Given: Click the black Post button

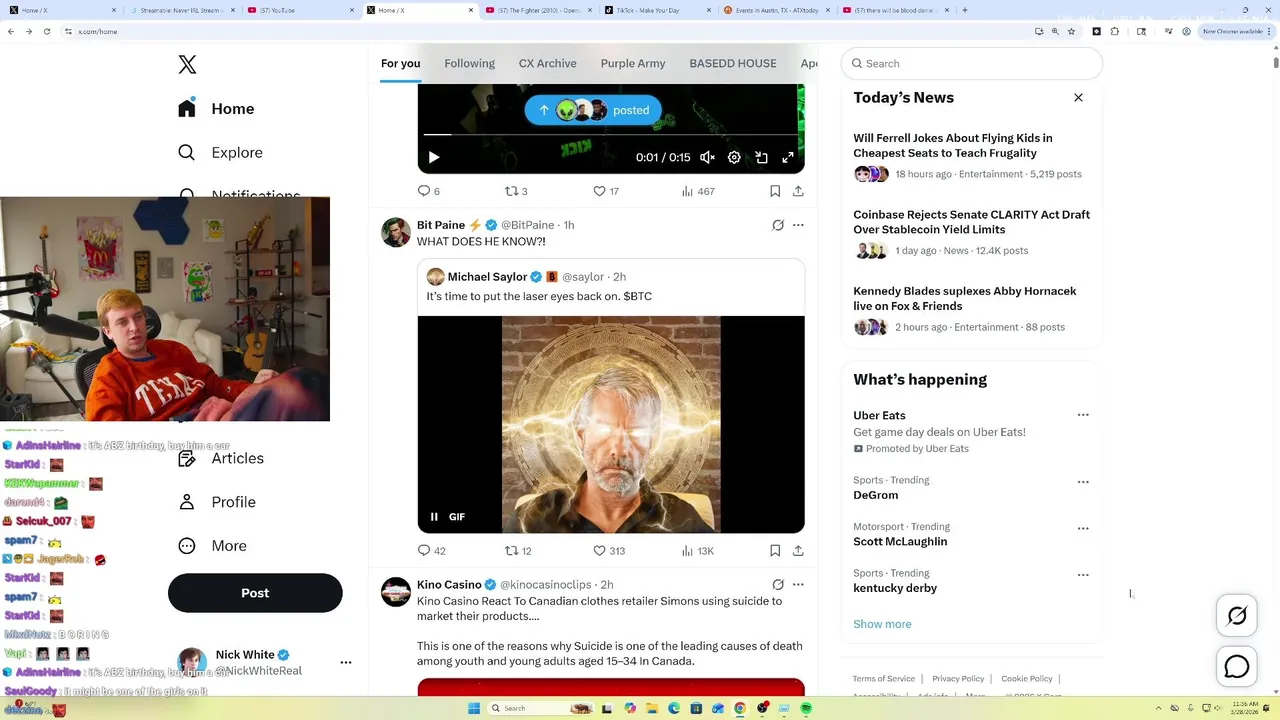Looking at the screenshot, I should [x=255, y=593].
